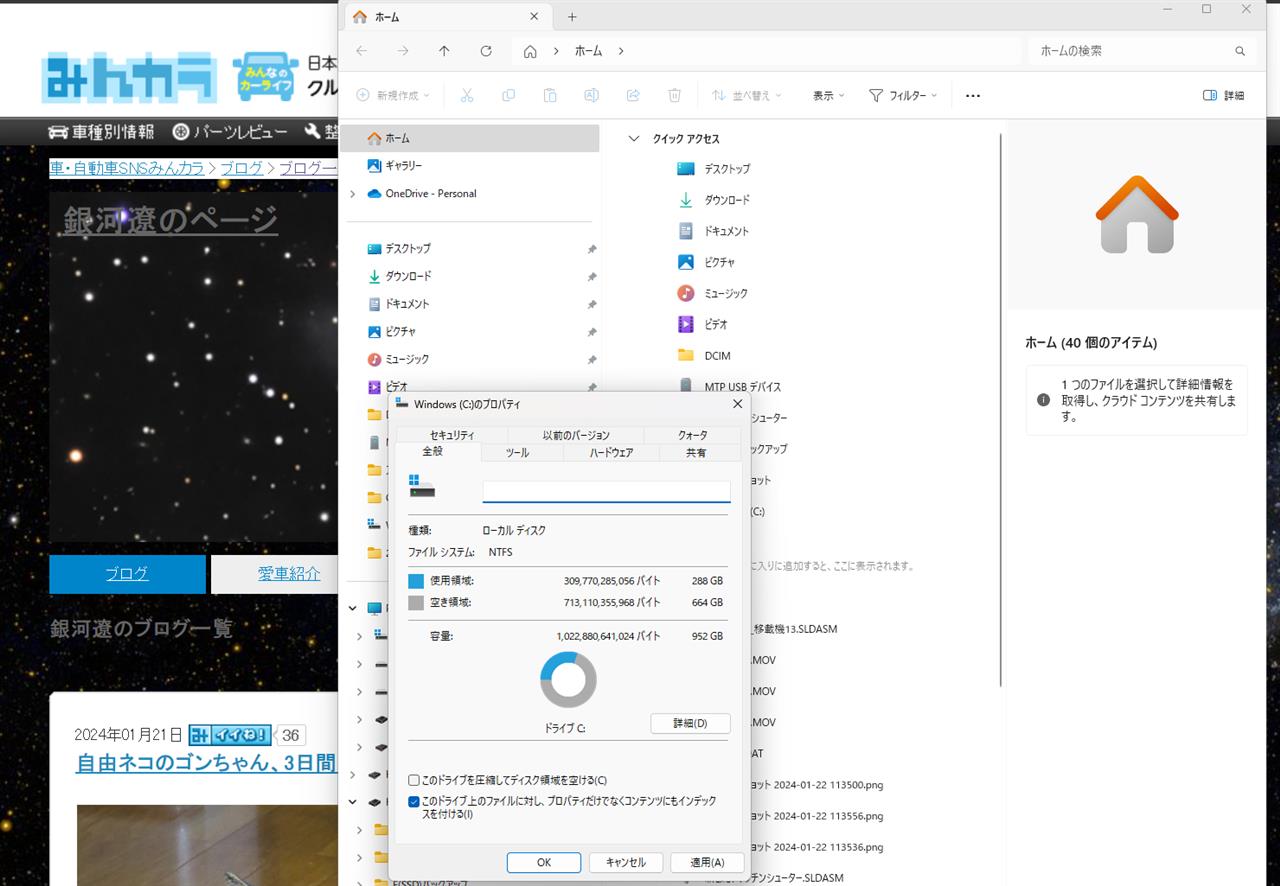Switch to クォータ tab
The image size is (1280, 886).
(x=692, y=435)
